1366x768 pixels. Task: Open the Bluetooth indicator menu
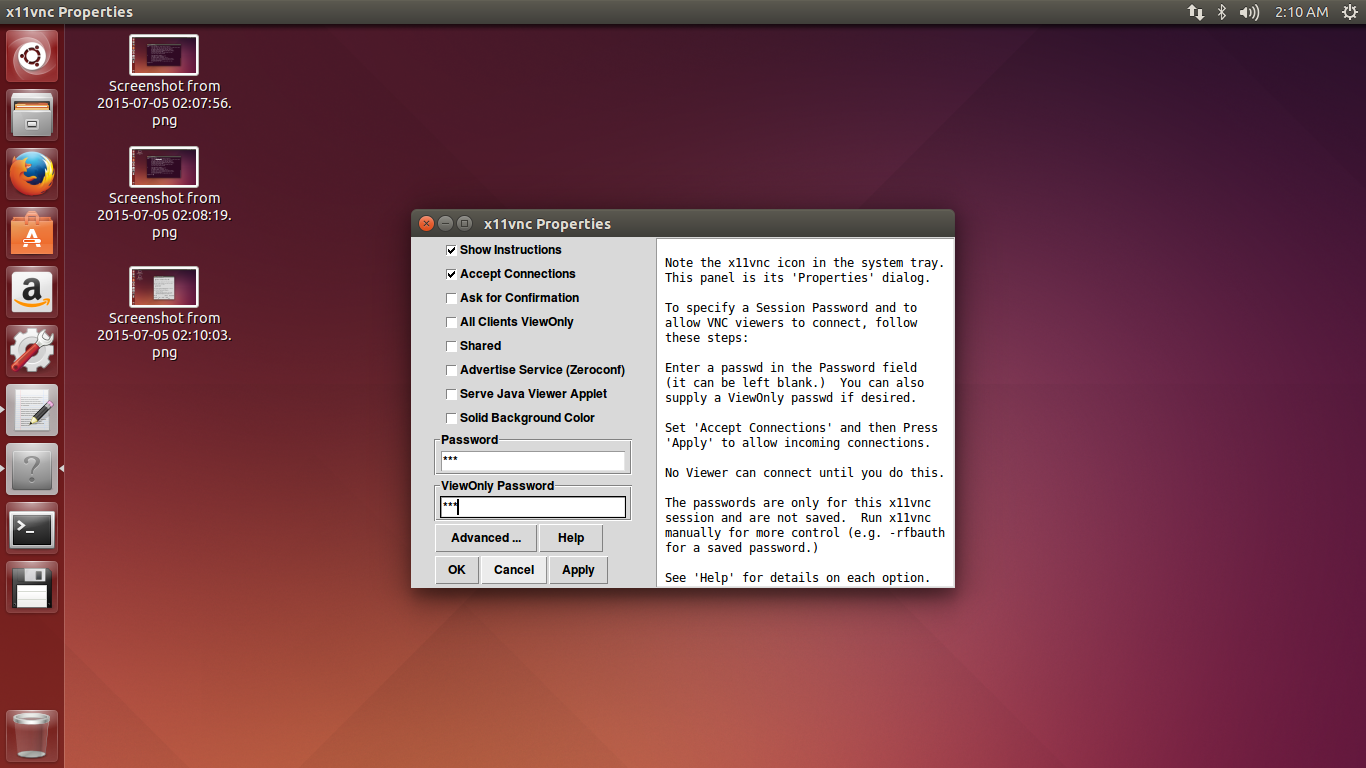pos(1221,12)
